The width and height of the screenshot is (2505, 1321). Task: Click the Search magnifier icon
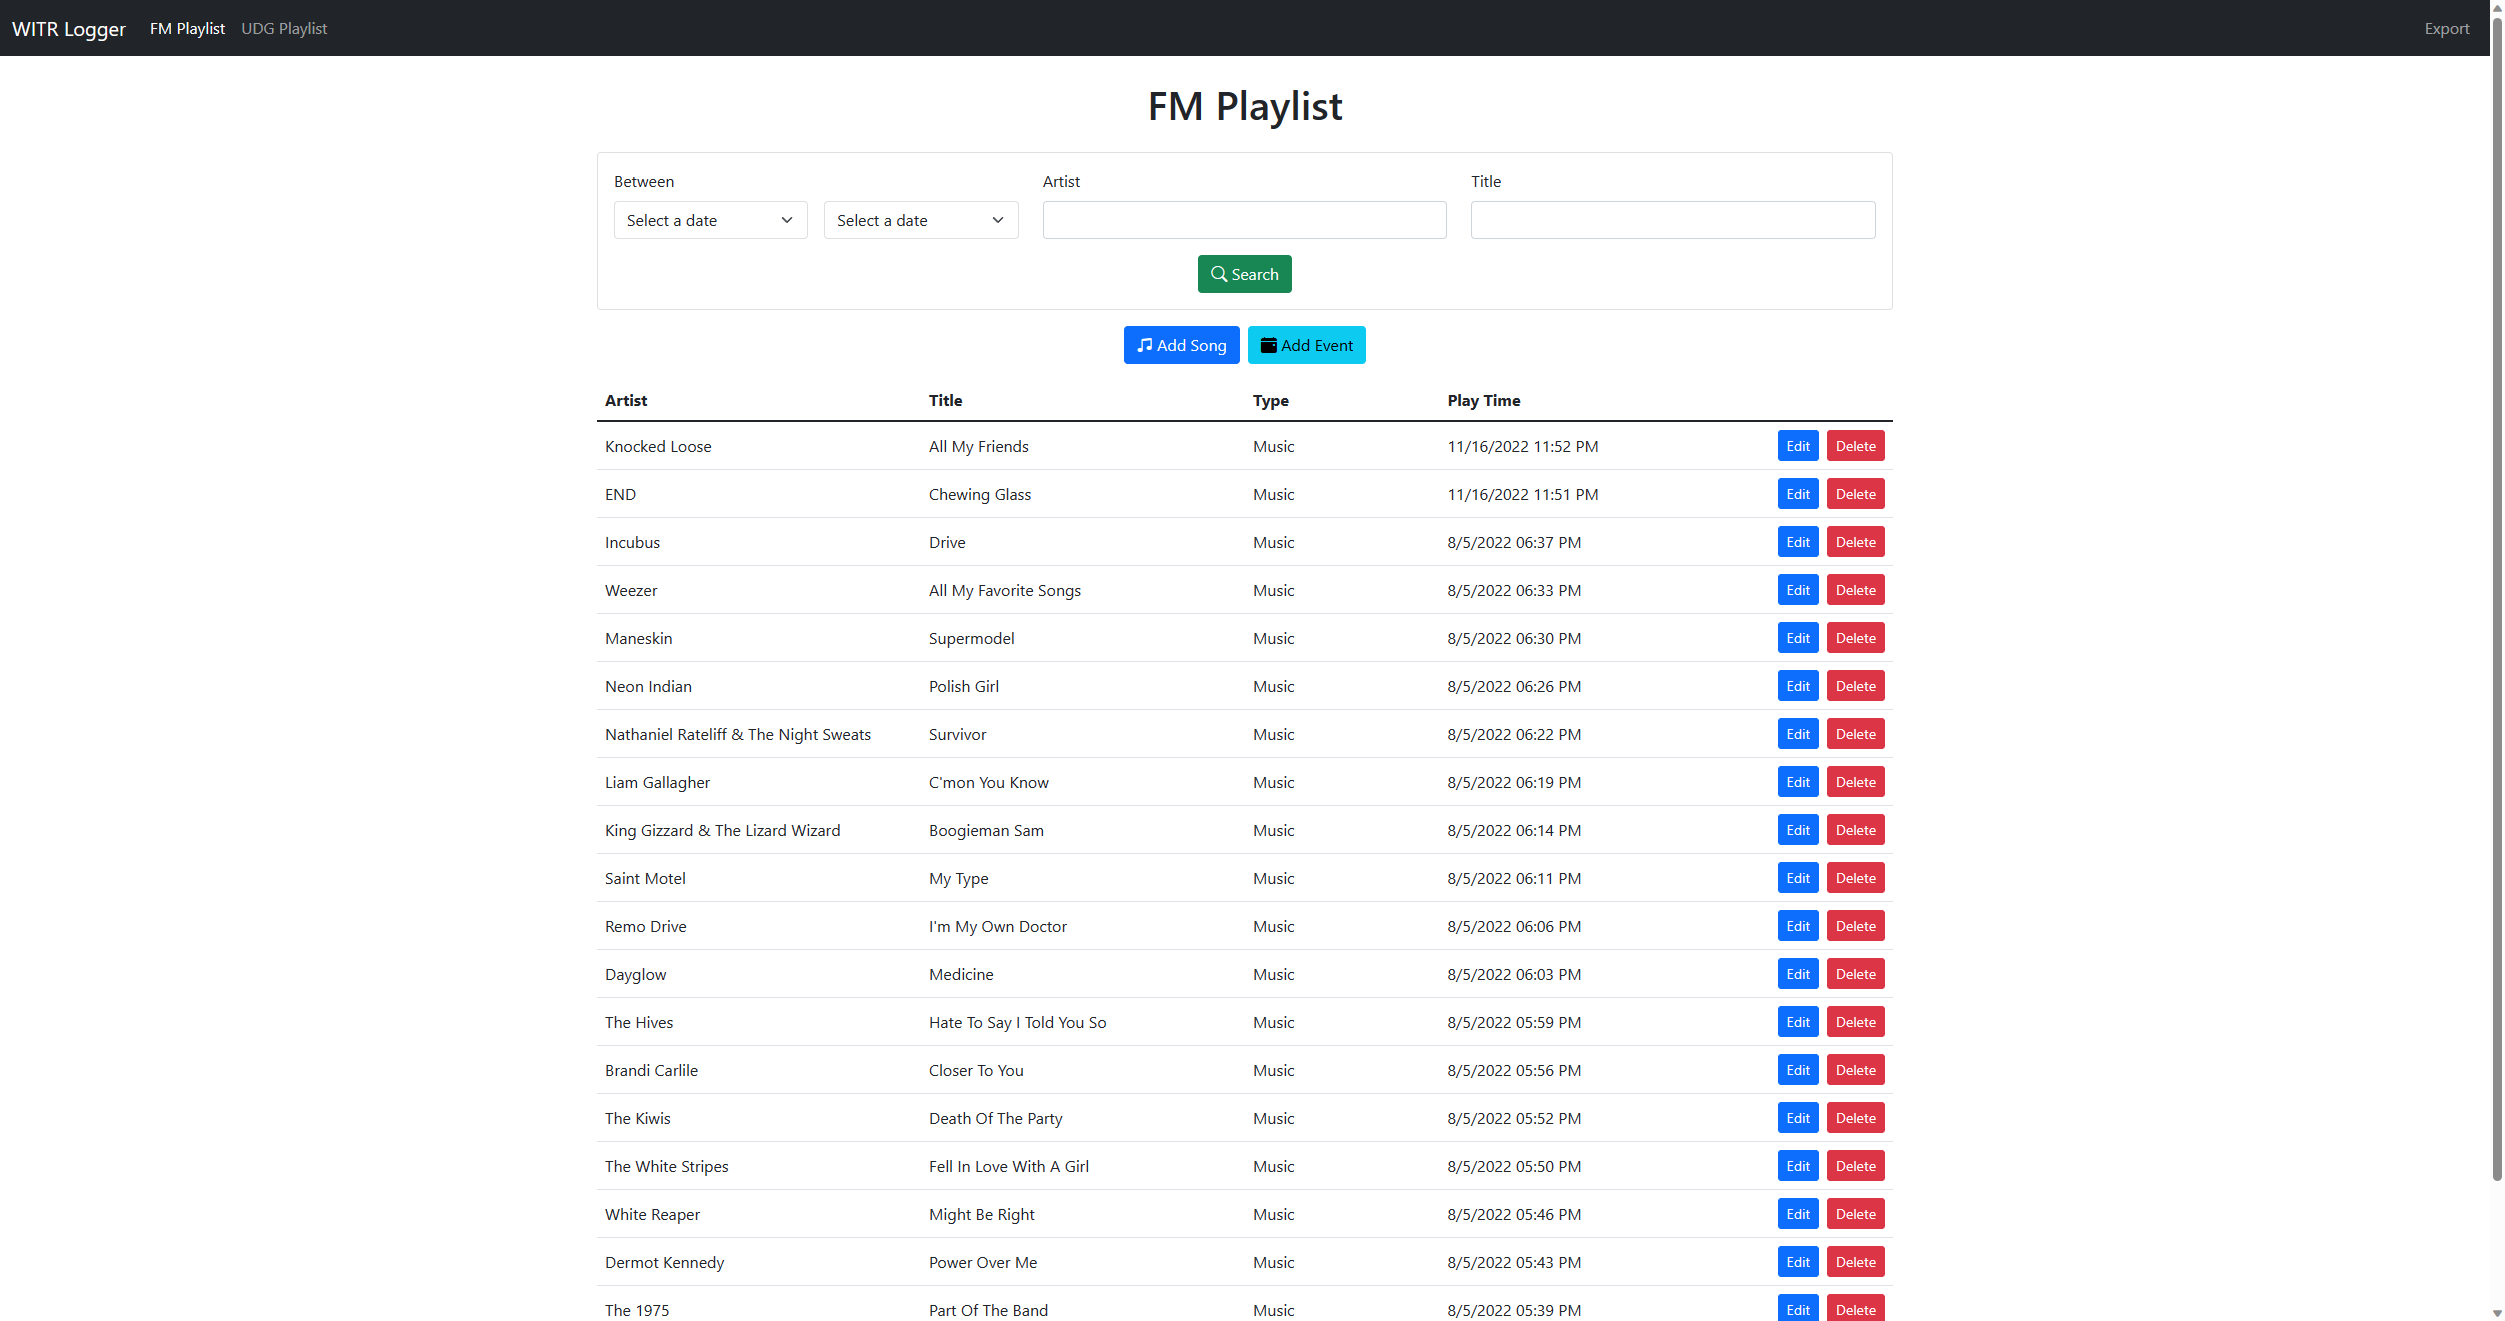(1219, 273)
